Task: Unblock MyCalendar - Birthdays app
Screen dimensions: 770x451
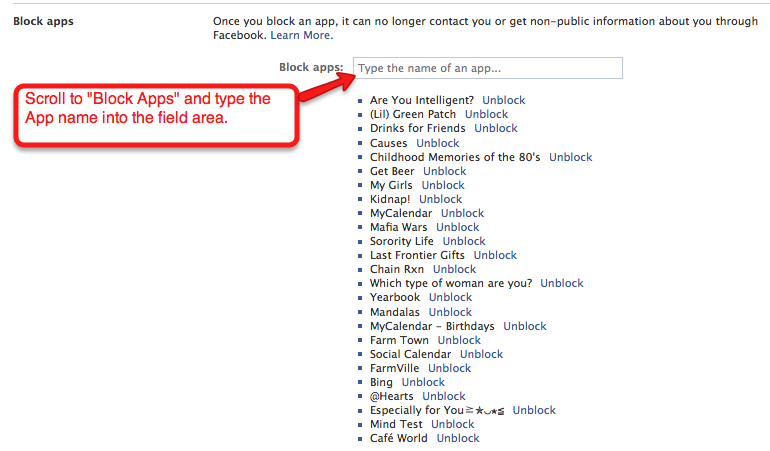Action: pyautogui.click(x=524, y=326)
